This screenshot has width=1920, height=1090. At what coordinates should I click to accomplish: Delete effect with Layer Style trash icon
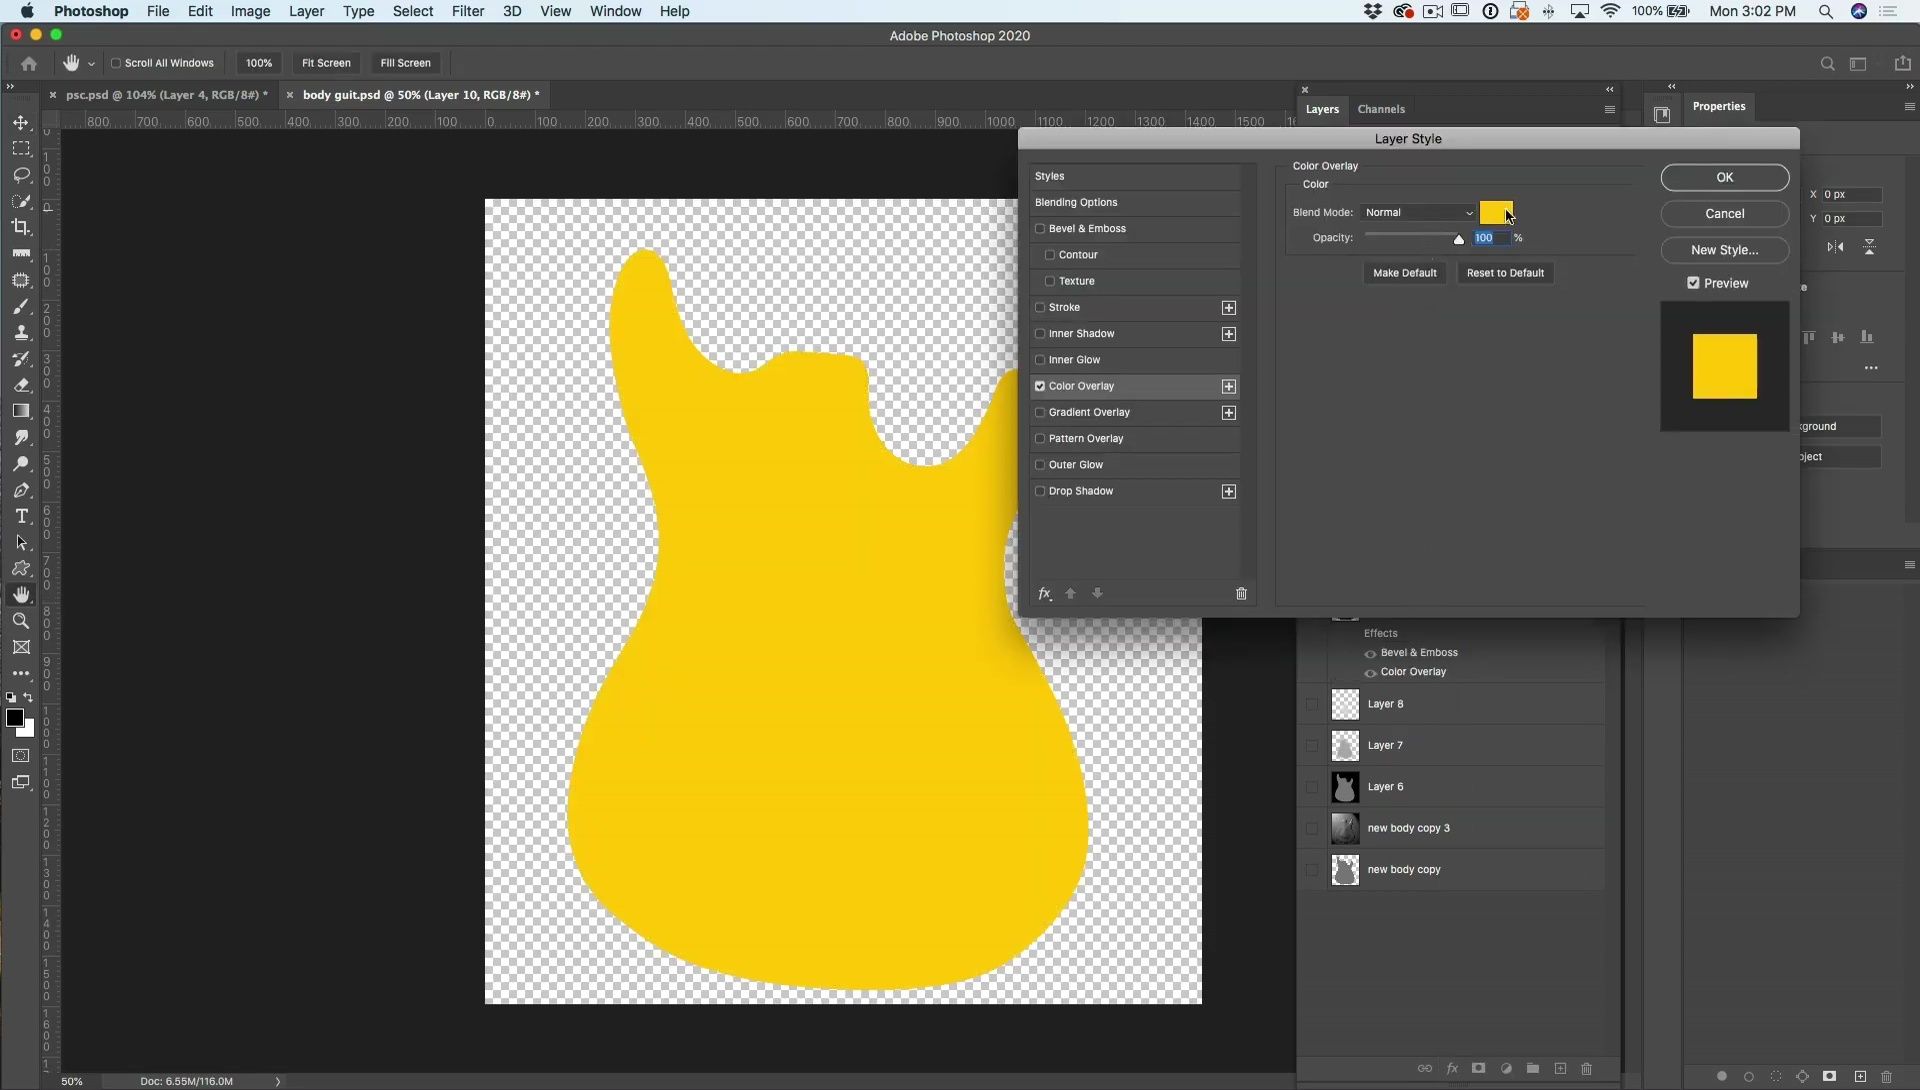point(1241,593)
